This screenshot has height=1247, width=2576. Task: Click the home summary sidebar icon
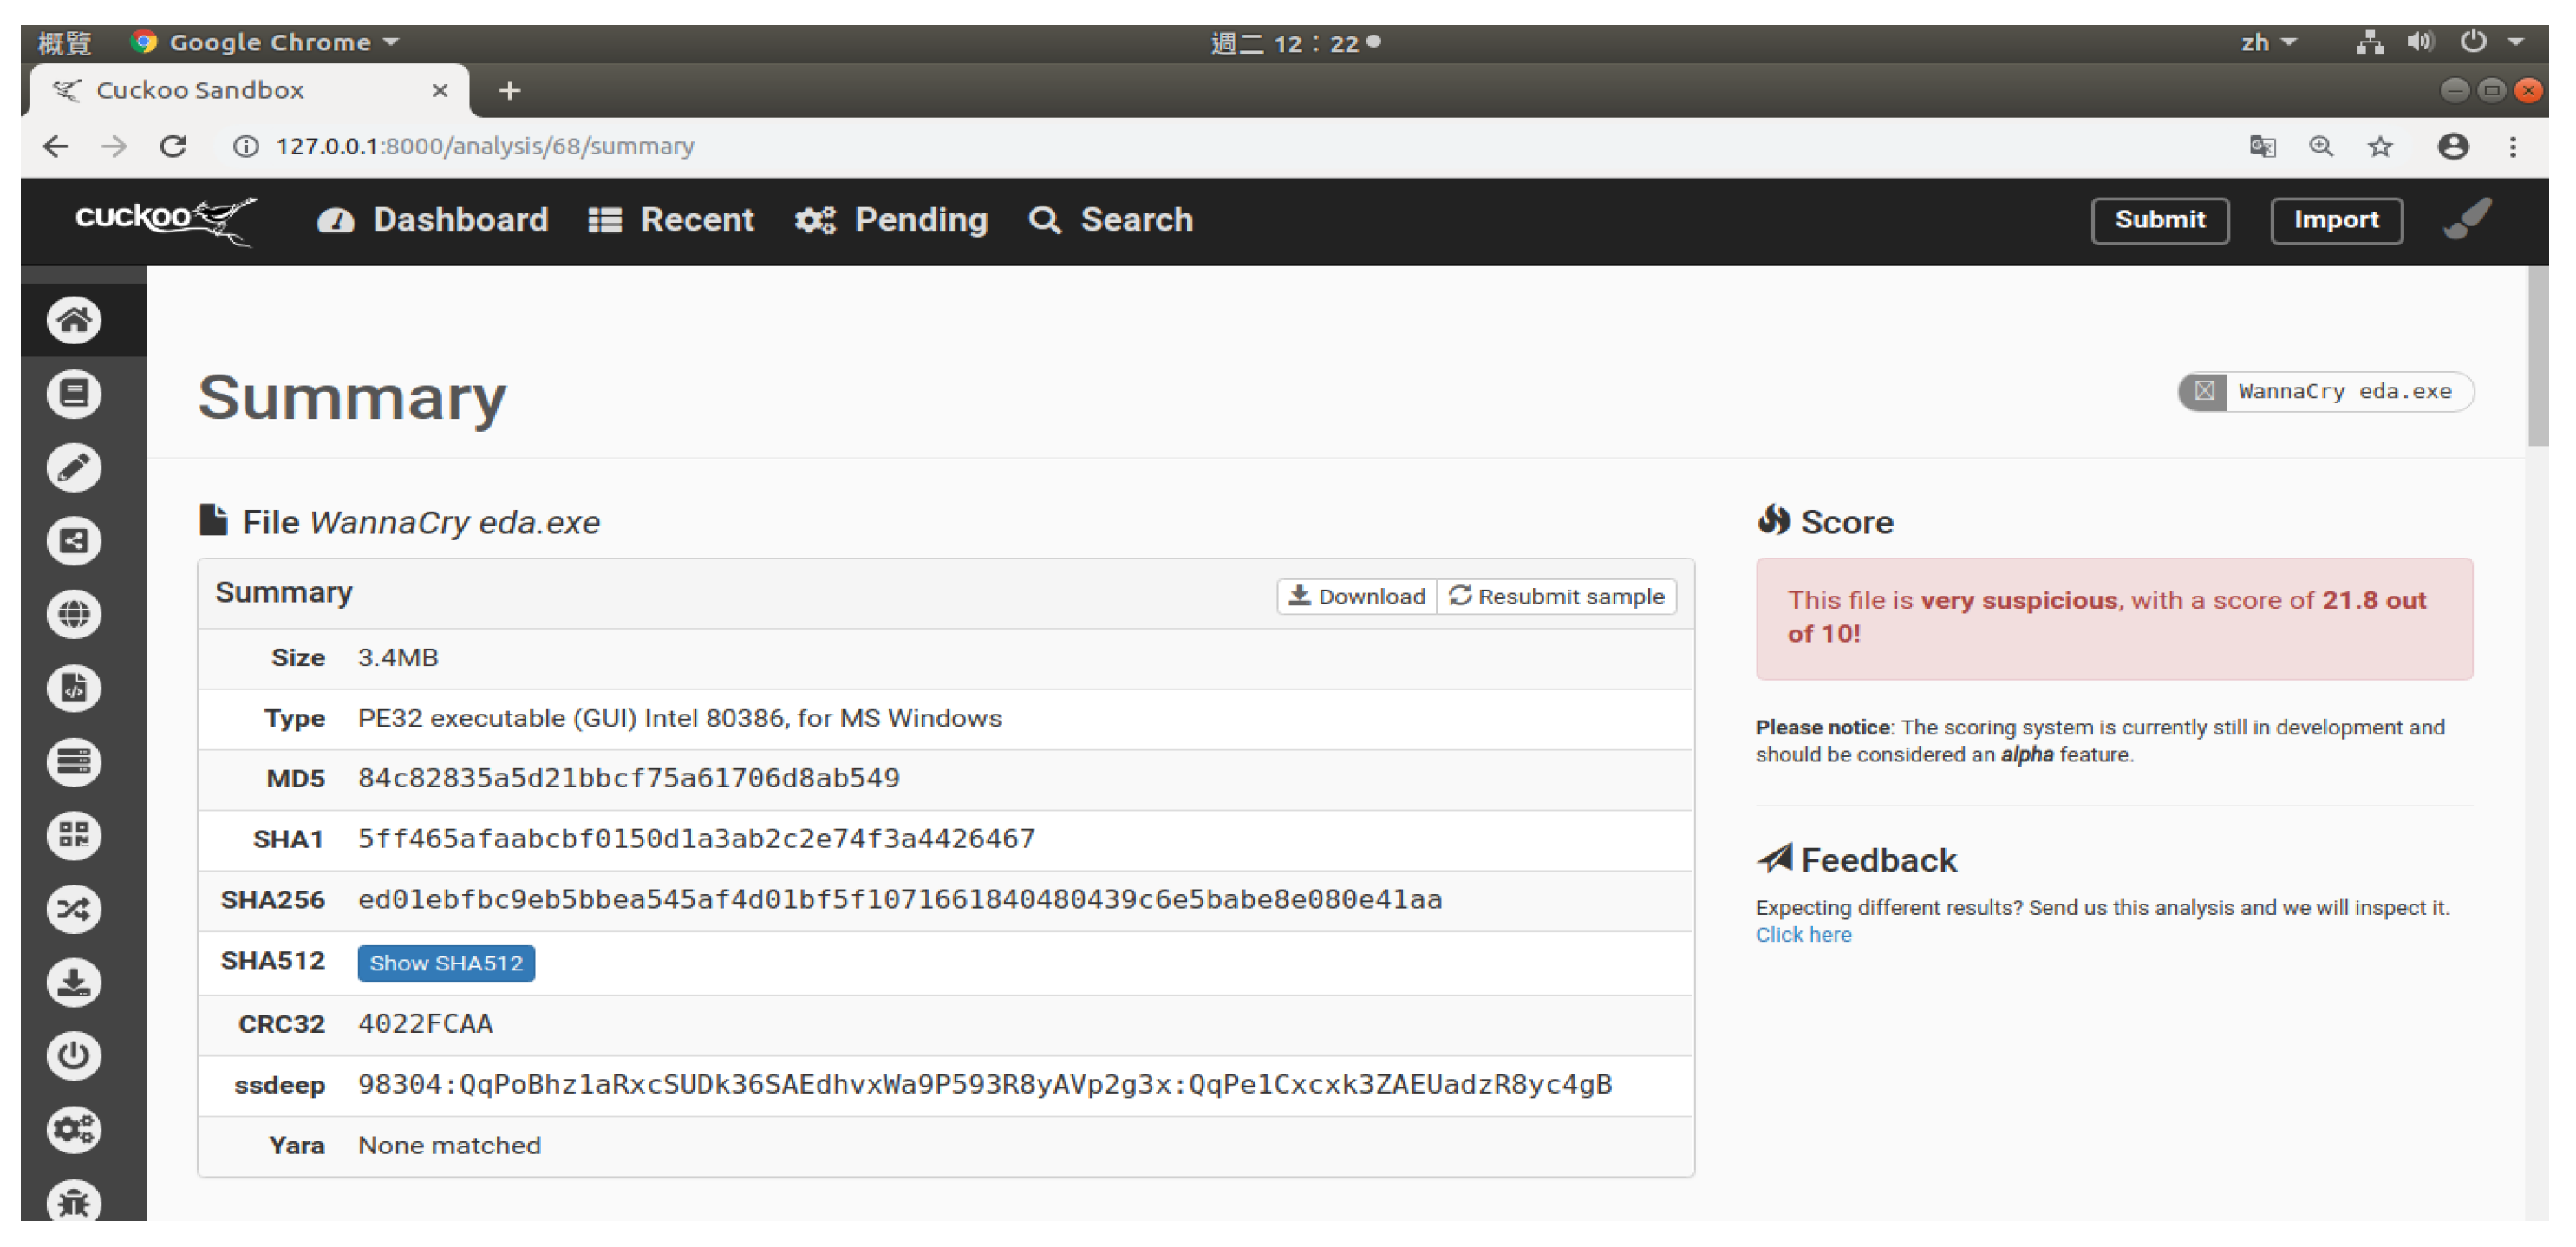[x=74, y=320]
